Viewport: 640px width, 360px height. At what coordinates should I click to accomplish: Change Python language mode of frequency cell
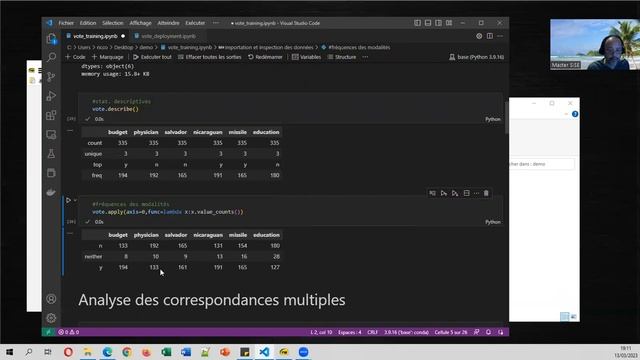[493, 222]
